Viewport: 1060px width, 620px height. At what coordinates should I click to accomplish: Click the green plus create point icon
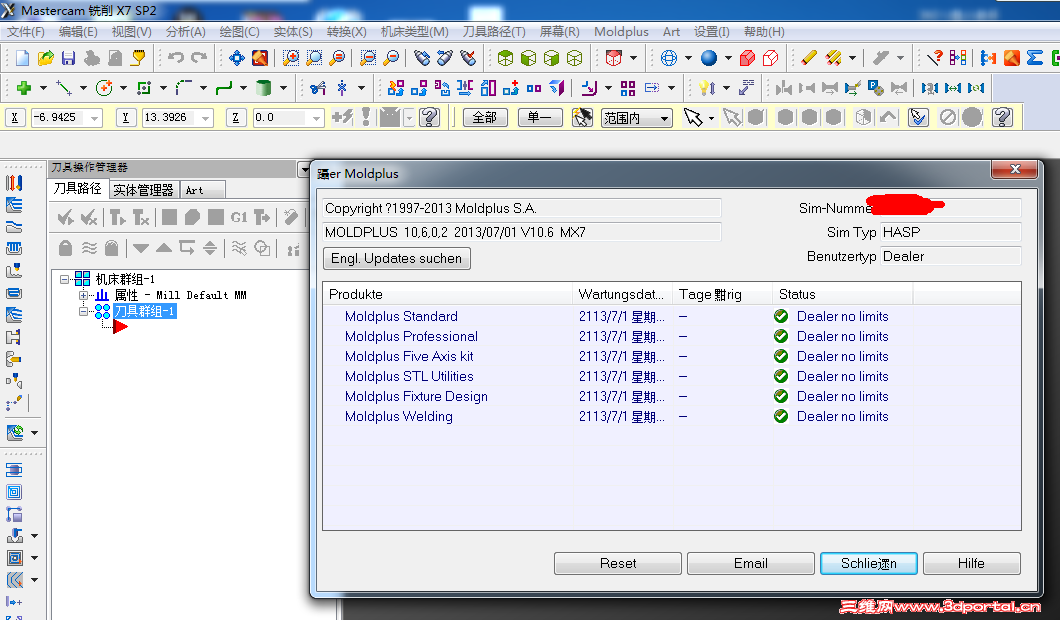point(24,88)
